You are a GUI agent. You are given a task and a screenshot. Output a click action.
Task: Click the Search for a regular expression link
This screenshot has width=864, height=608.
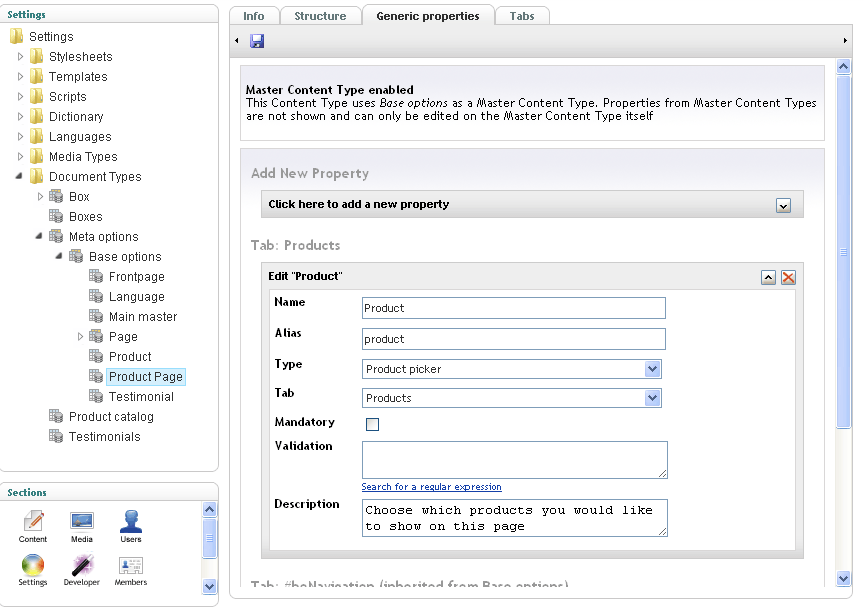431,487
